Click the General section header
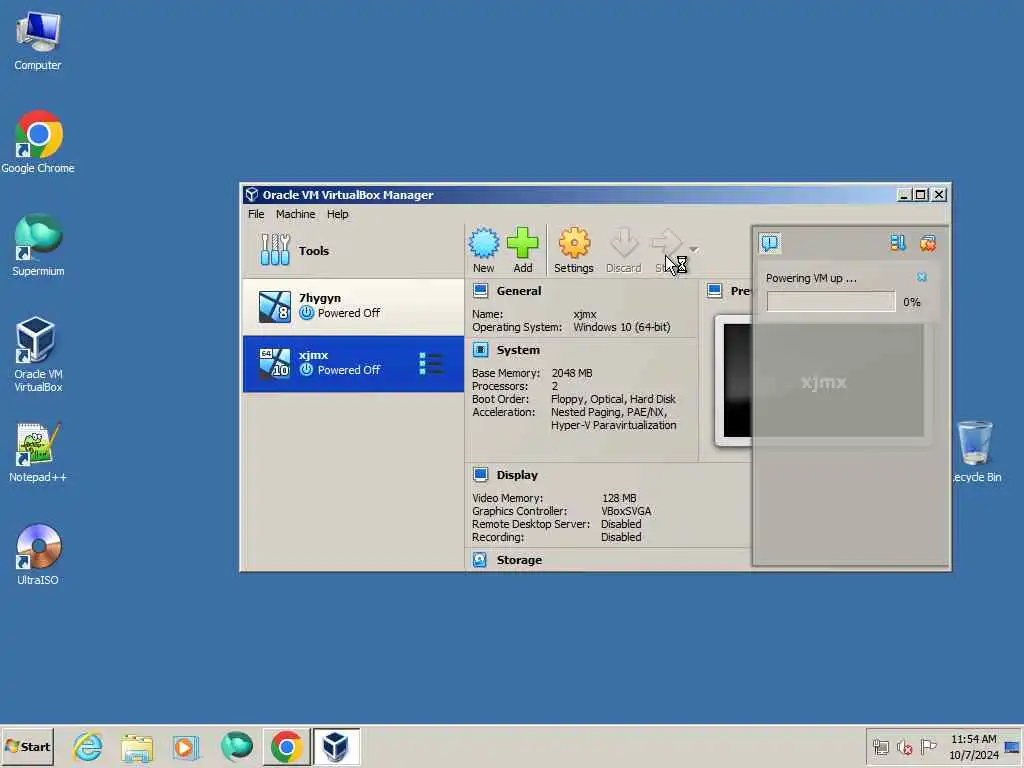The height and width of the screenshot is (768, 1024). [519, 291]
